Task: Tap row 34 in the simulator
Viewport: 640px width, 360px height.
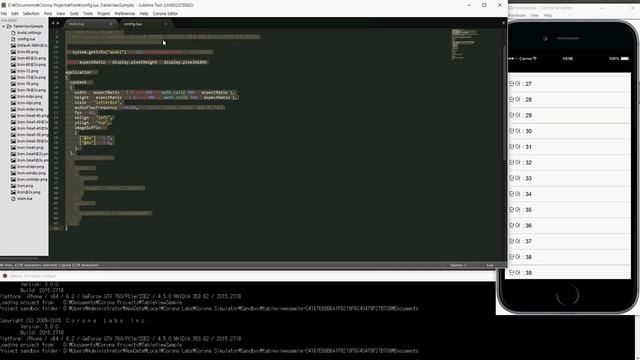Action: tap(568, 194)
